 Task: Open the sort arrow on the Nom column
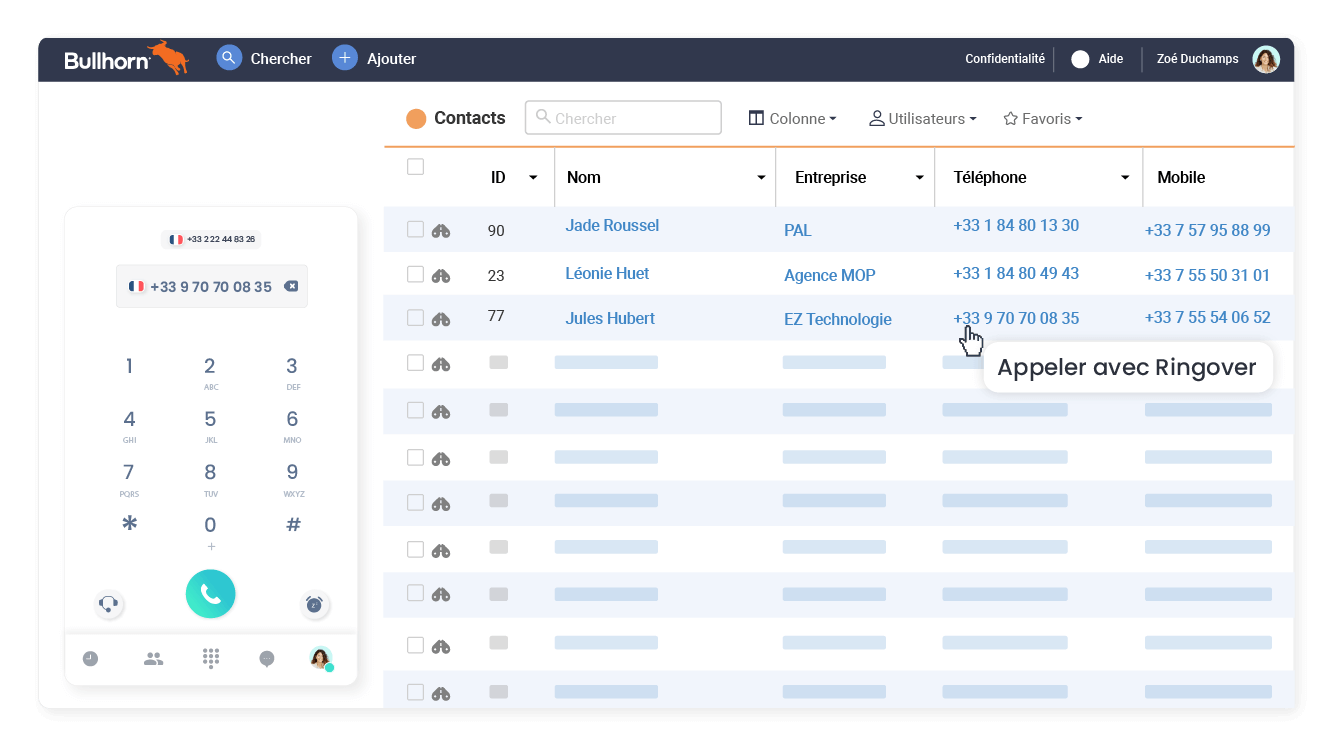point(761,177)
